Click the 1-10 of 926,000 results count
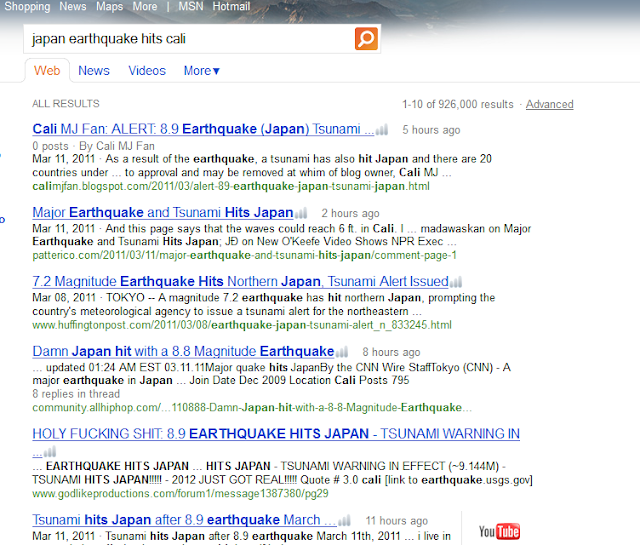 click(x=458, y=105)
